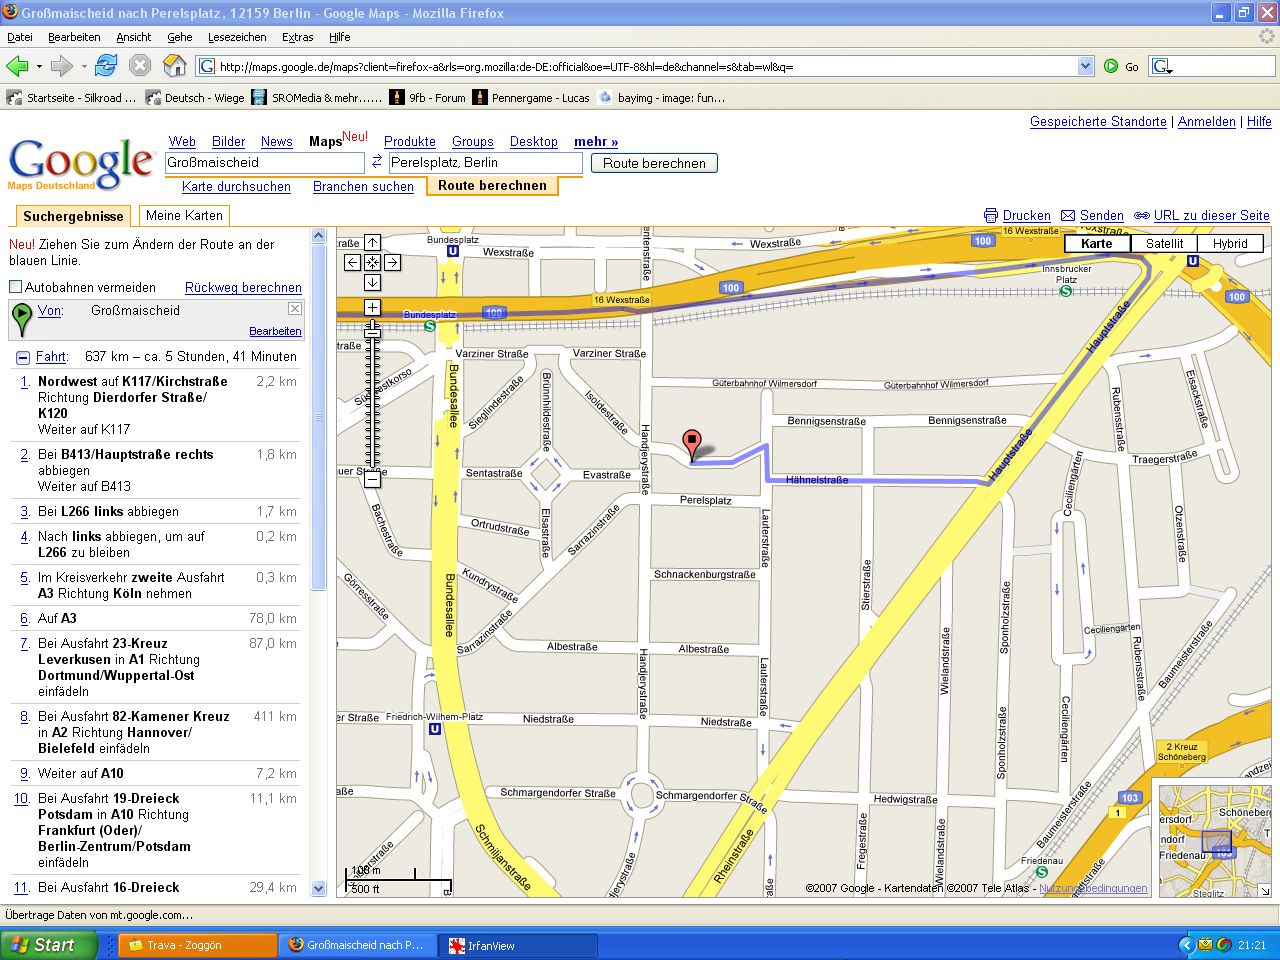Pan the map up with the arrow
This screenshot has height=960, width=1280.
(x=372, y=242)
